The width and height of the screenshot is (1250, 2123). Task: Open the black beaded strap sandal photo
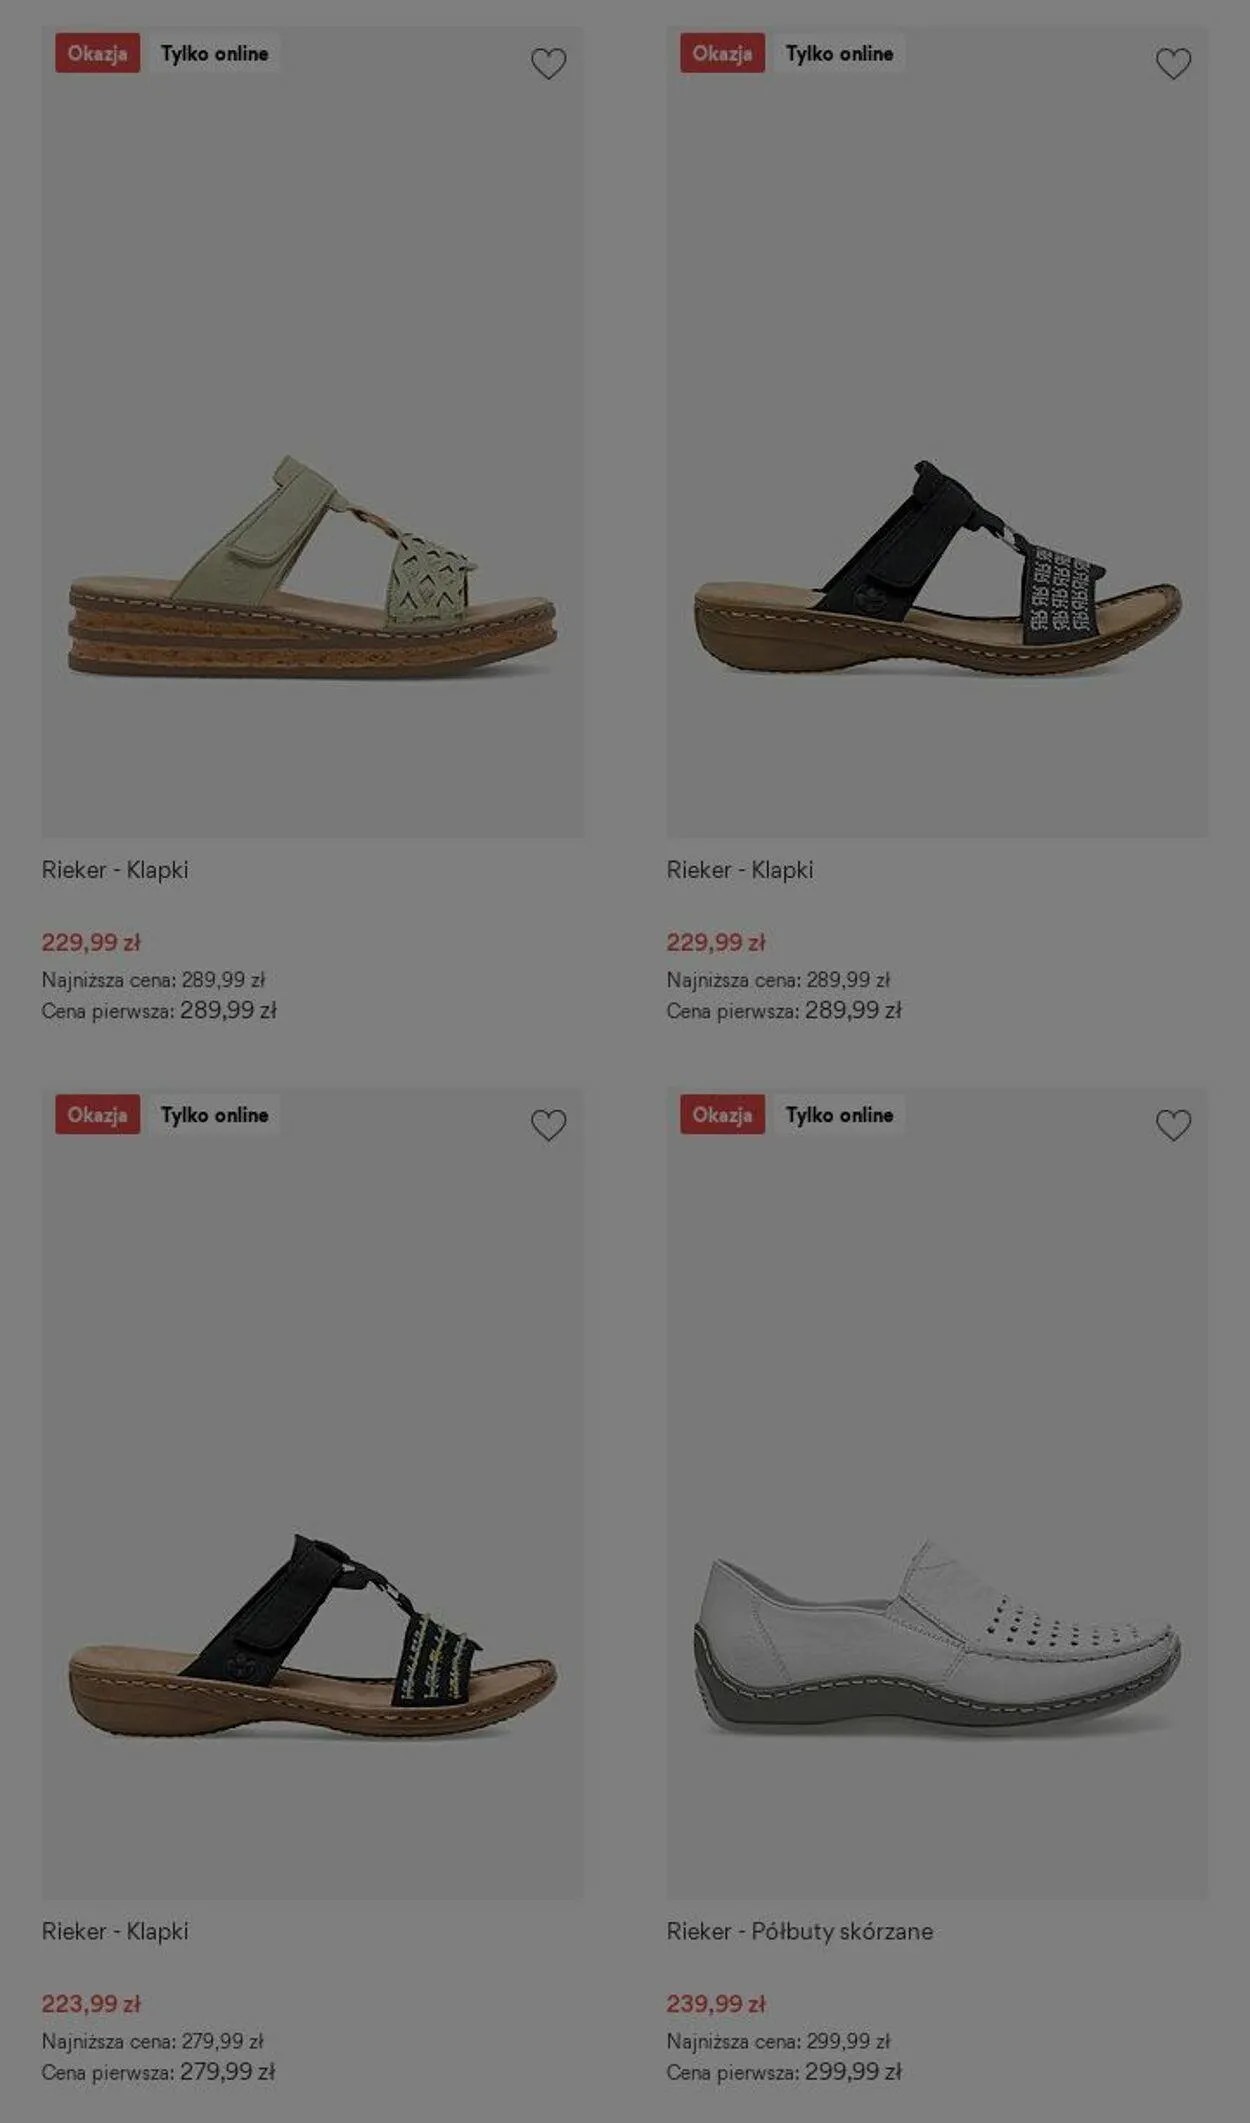pos(312,1493)
